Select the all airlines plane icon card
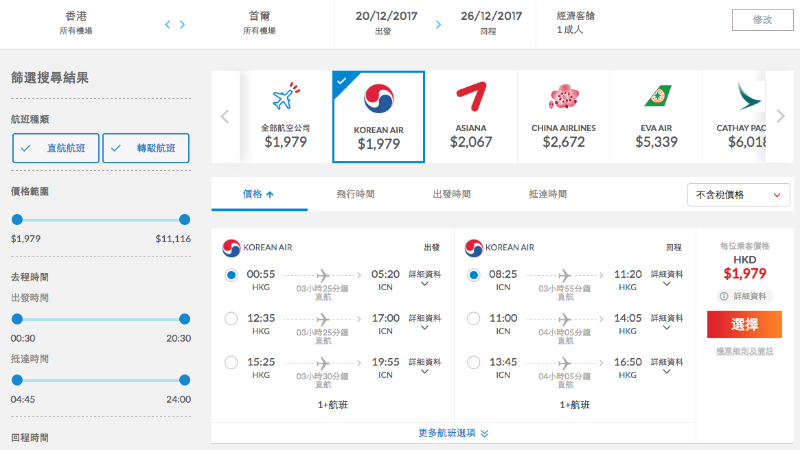The image size is (800, 450). (x=285, y=117)
